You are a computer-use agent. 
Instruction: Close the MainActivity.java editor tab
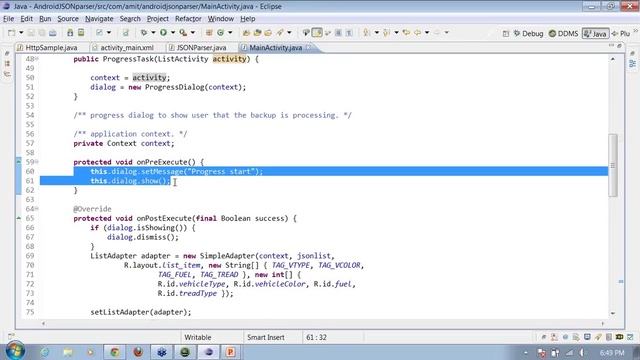(309, 48)
